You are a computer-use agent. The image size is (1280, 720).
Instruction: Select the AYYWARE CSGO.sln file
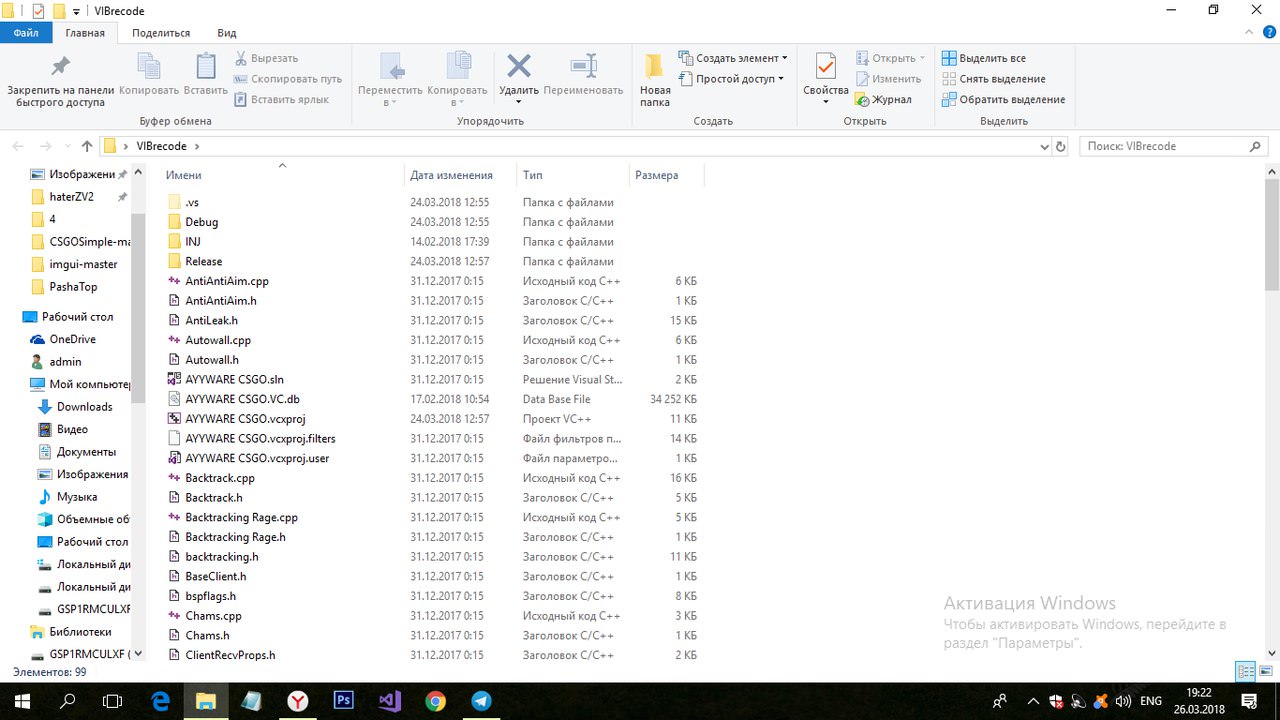pyautogui.click(x=234, y=380)
